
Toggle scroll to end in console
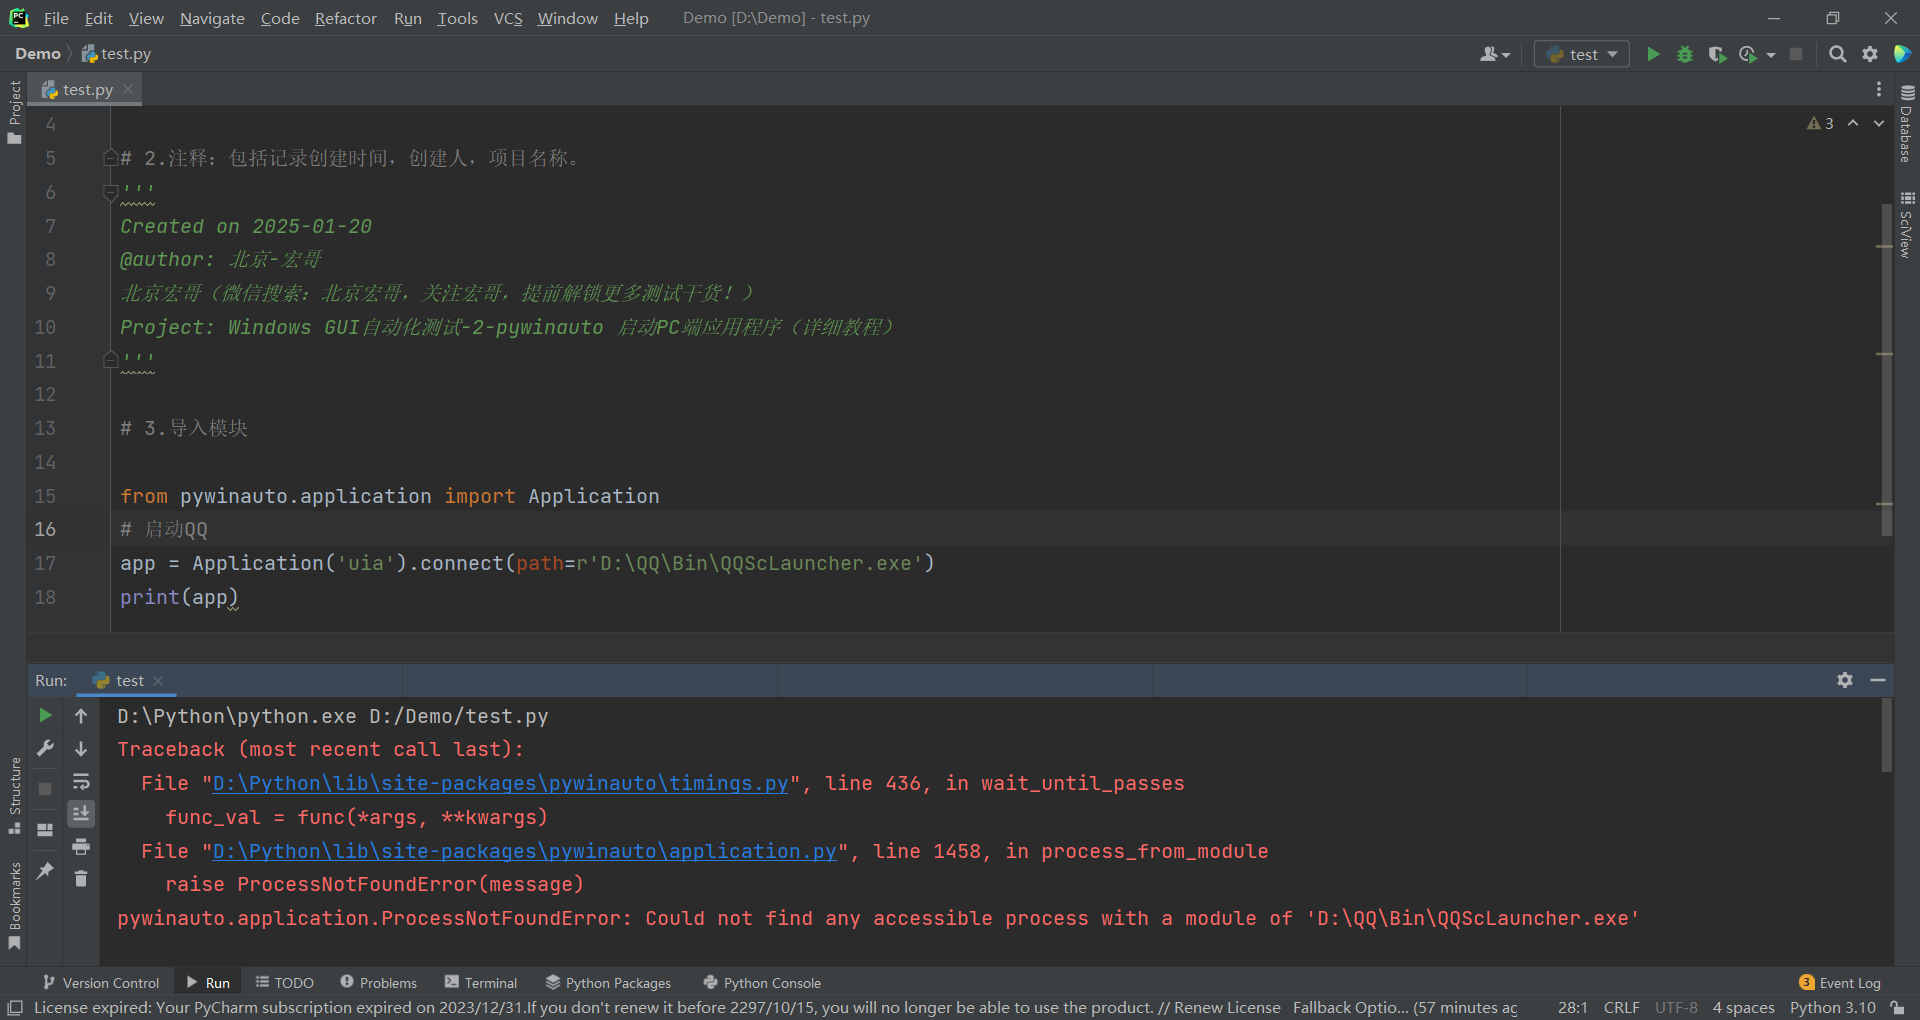pyautogui.click(x=81, y=814)
